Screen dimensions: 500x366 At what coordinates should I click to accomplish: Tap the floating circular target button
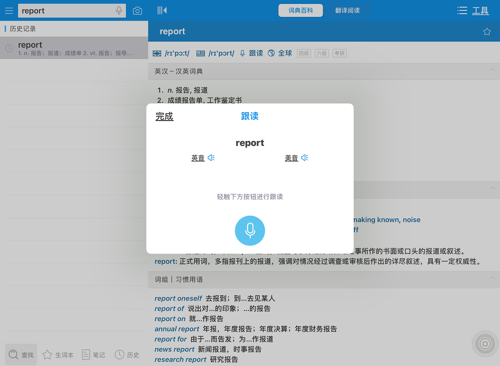coord(485,344)
